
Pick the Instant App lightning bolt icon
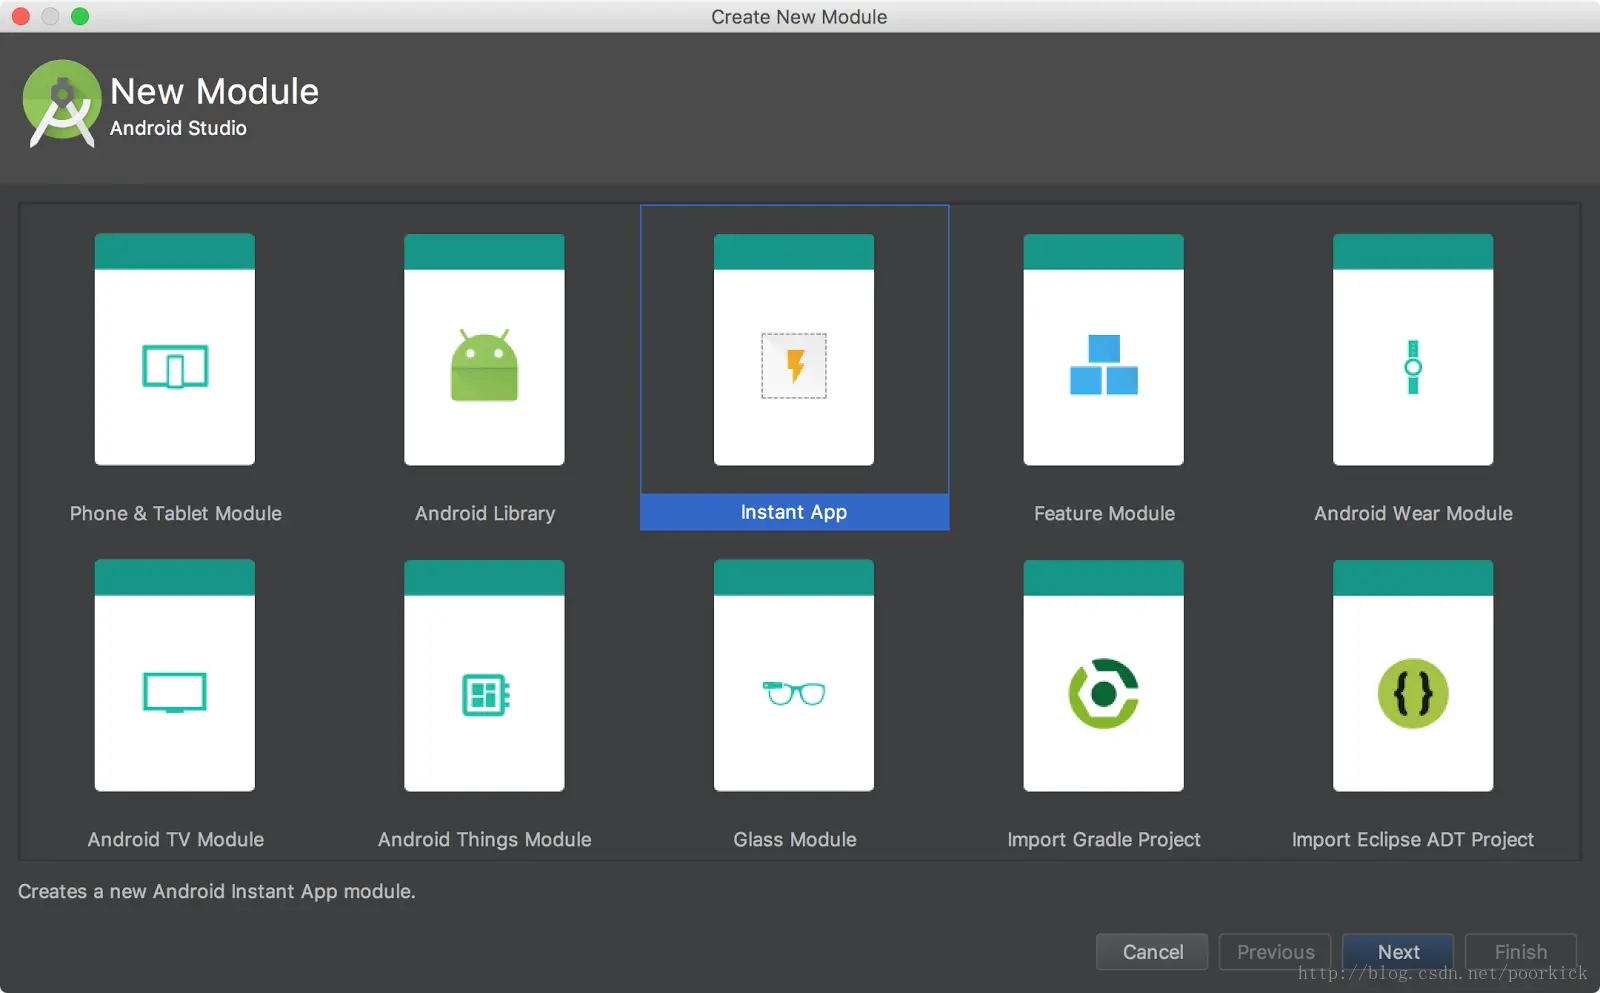pos(794,366)
